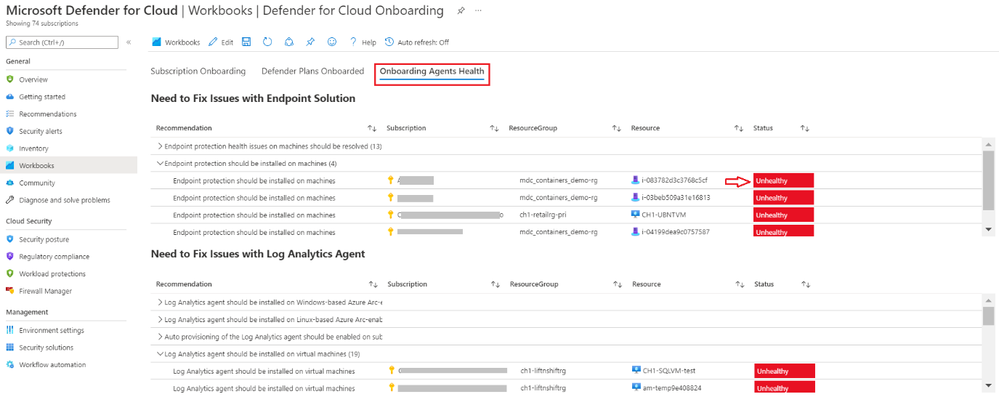
Task: Pin the page using the title pin icon
Action: click(x=461, y=11)
